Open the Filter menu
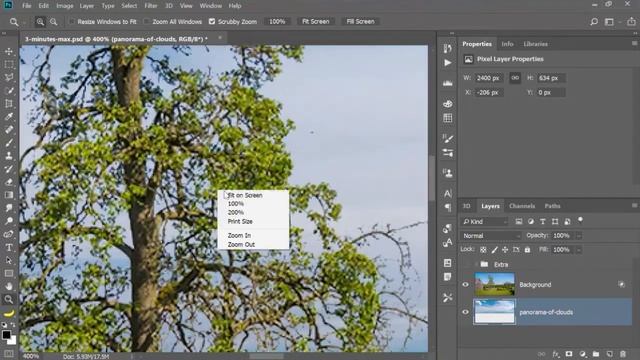The width and height of the screenshot is (640, 360). [151, 6]
